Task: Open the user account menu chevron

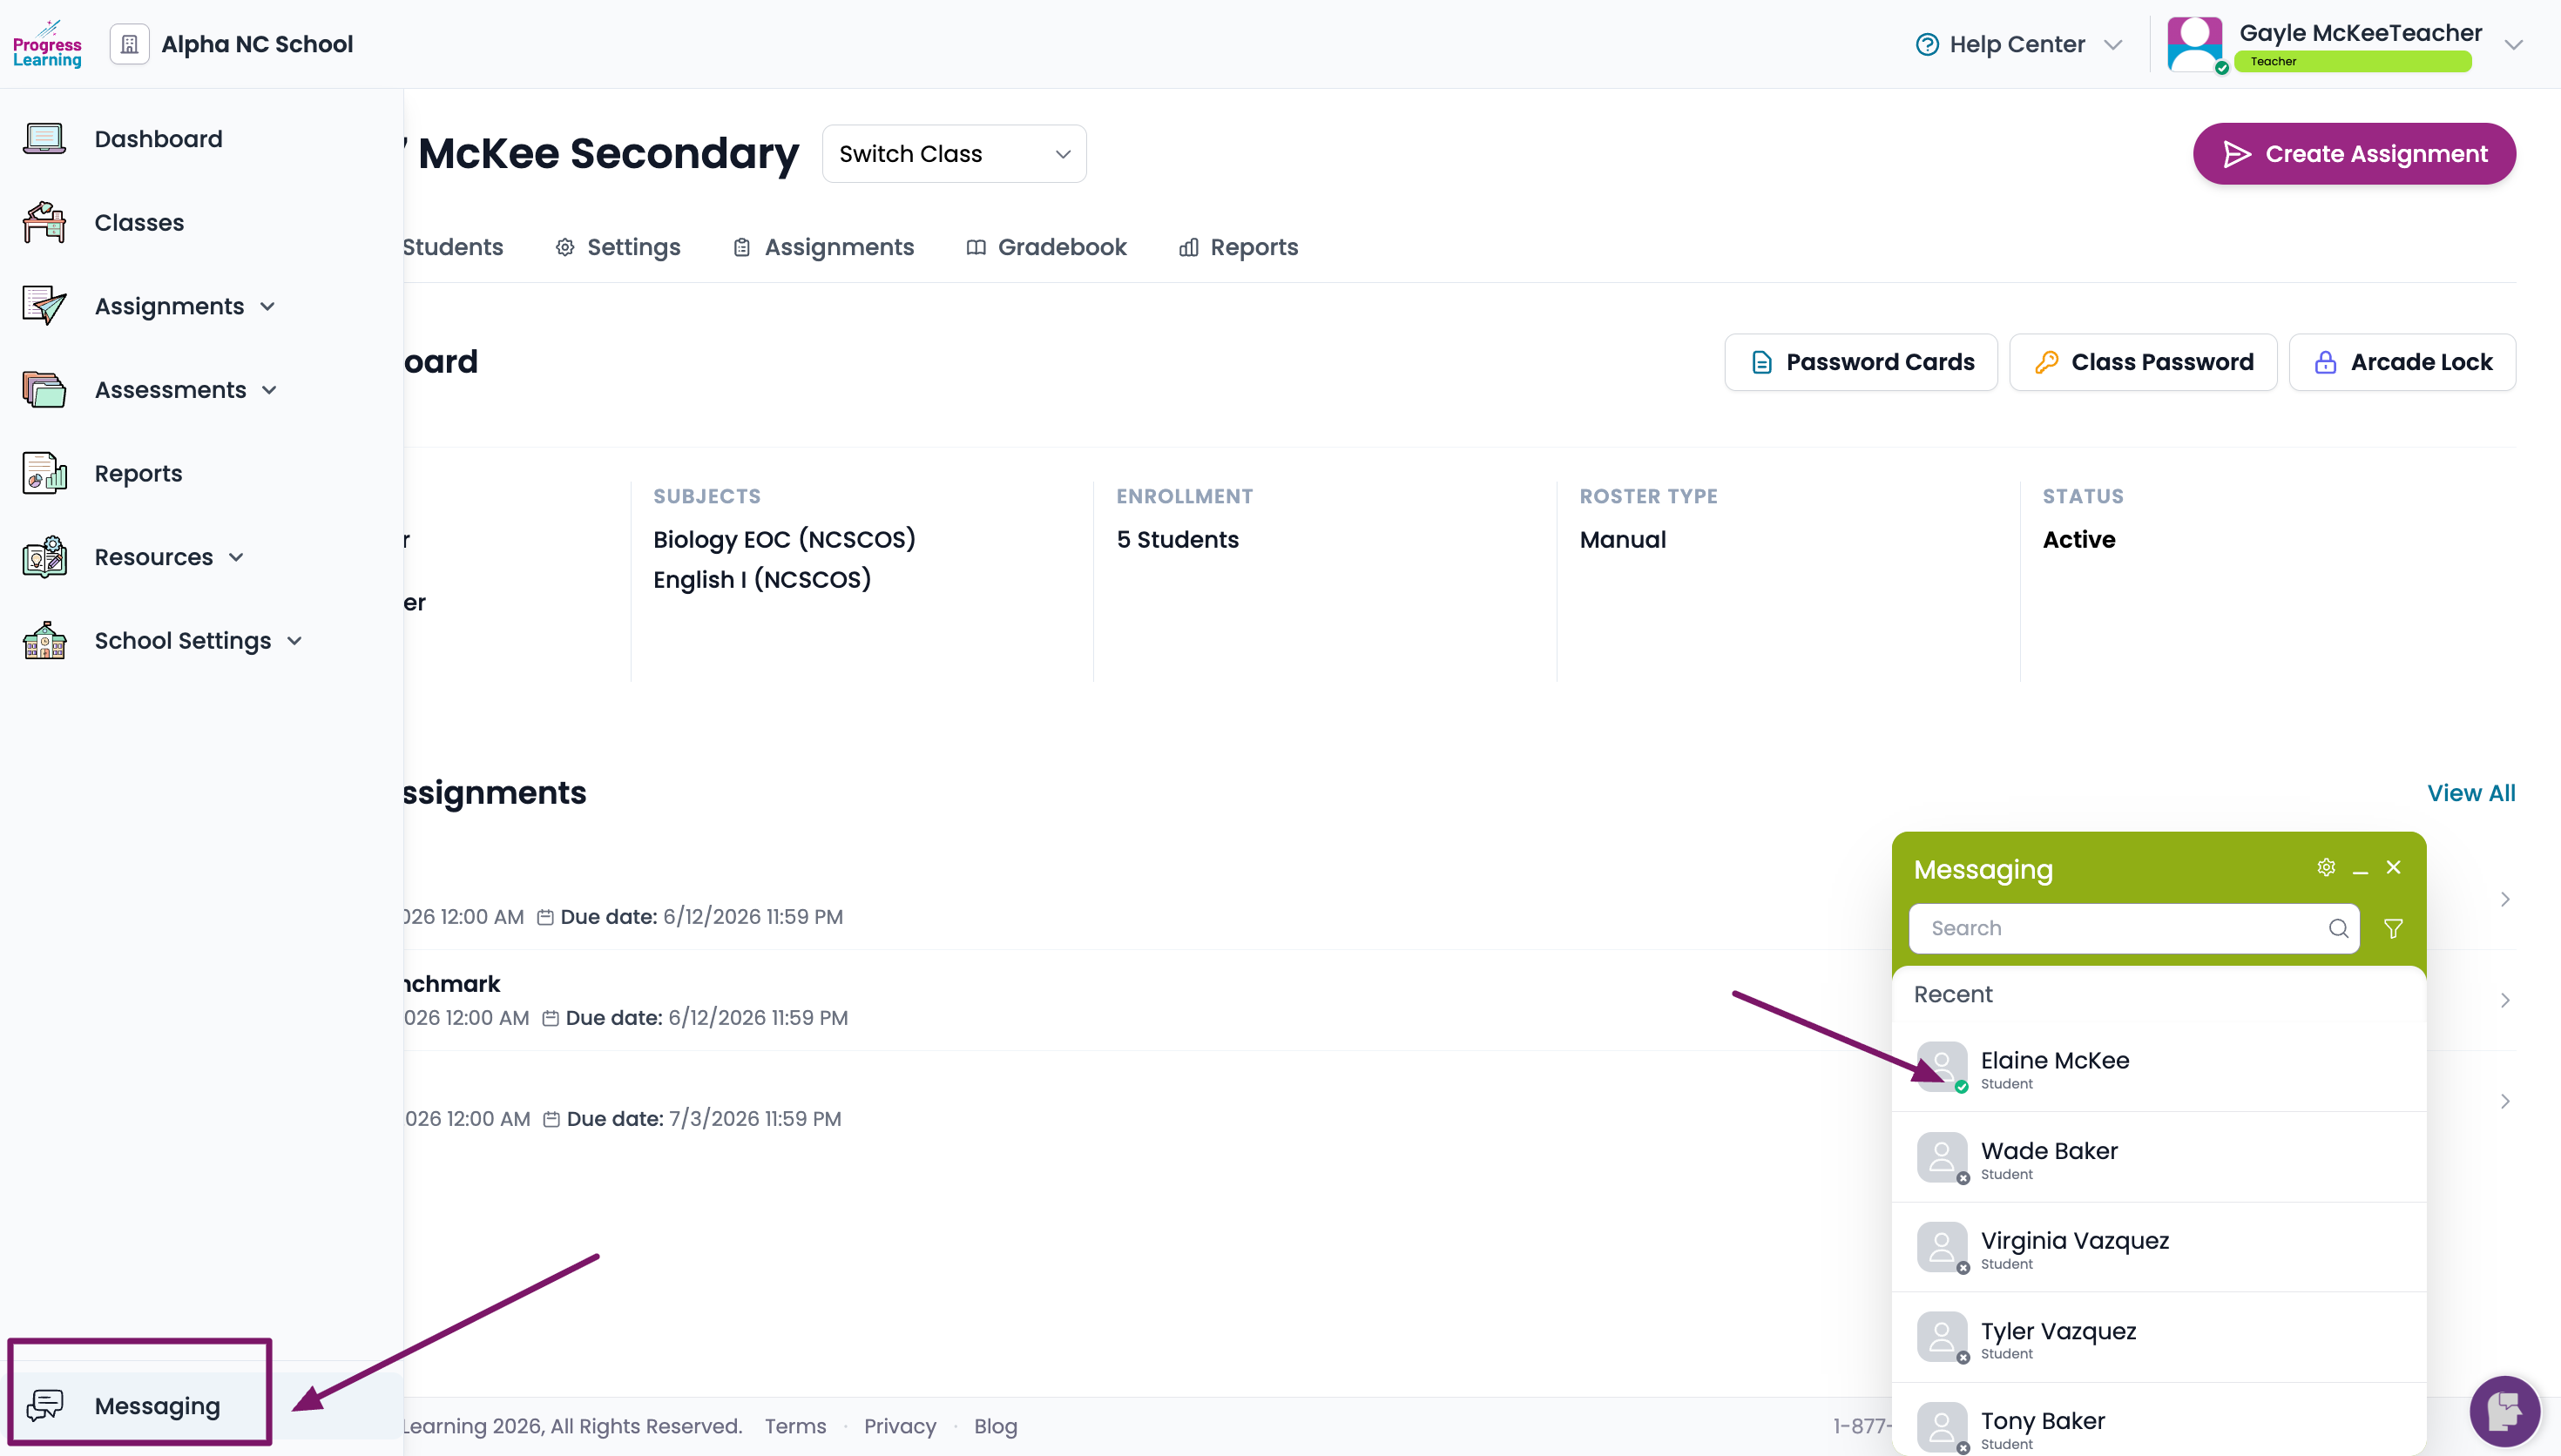Action: 2513,45
